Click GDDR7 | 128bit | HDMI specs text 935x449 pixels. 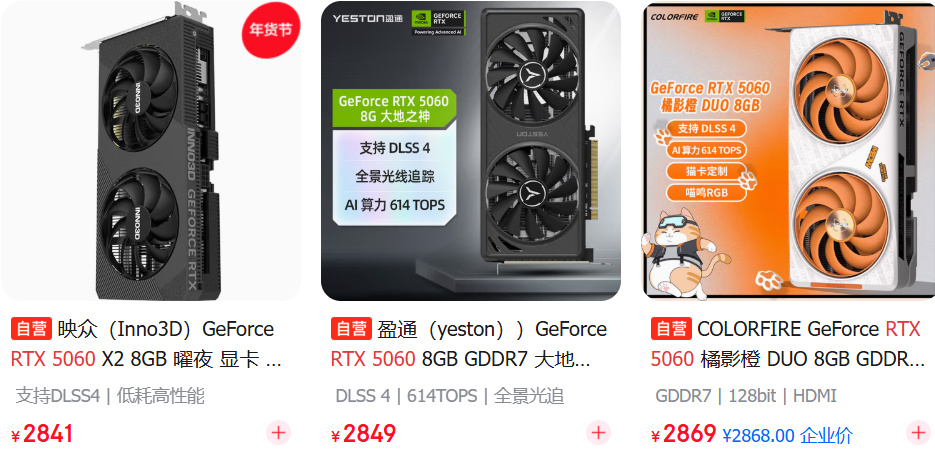tap(745, 396)
